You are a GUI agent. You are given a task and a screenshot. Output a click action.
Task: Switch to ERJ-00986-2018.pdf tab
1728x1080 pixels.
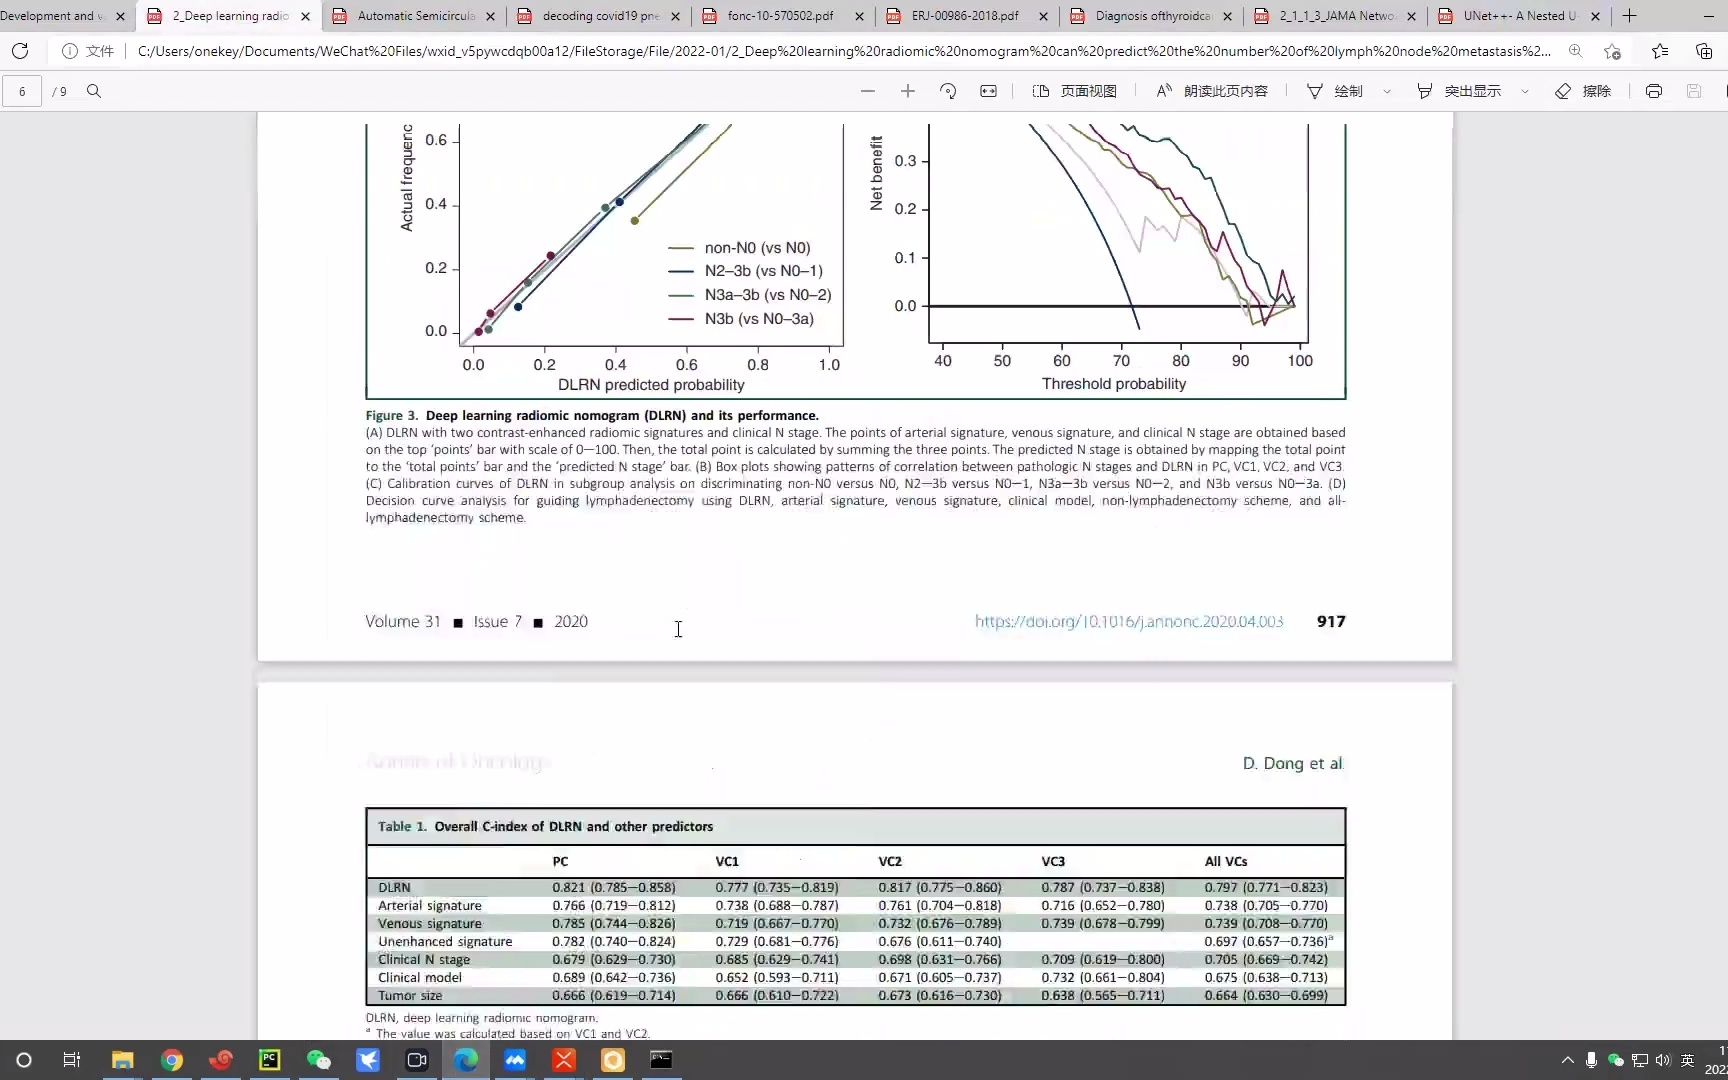[965, 16]
